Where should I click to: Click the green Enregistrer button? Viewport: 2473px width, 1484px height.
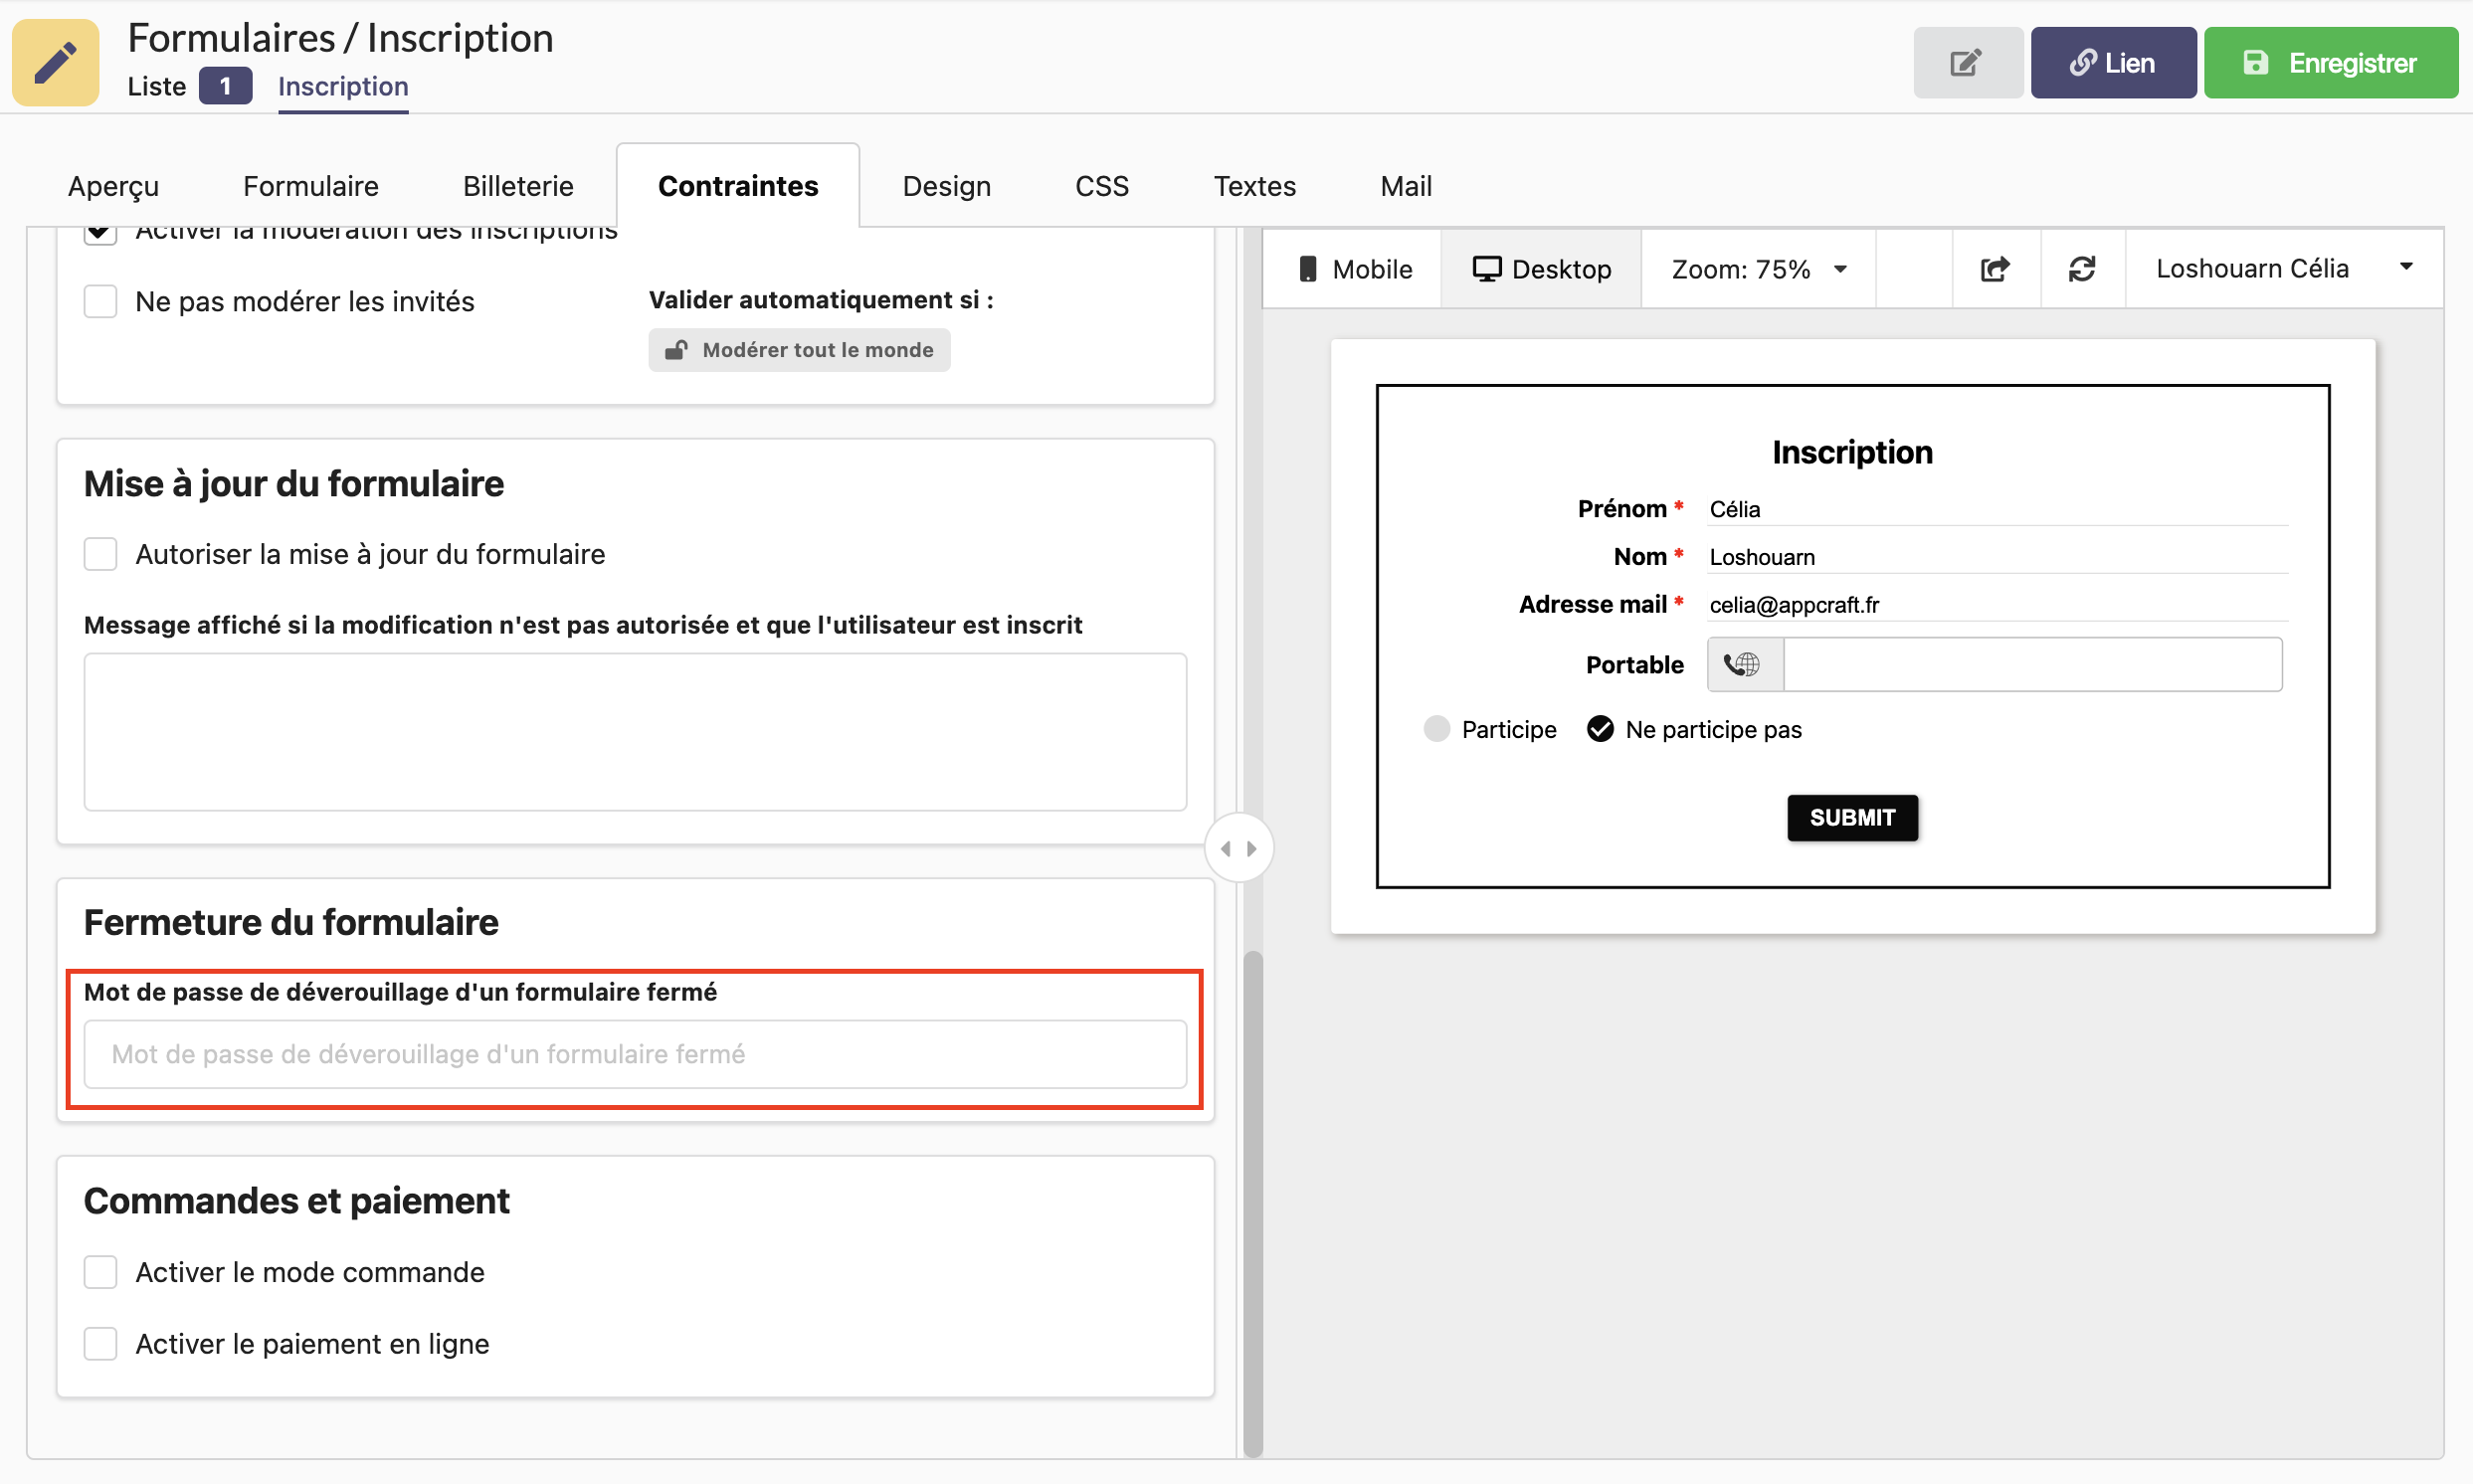point(2330,63)
